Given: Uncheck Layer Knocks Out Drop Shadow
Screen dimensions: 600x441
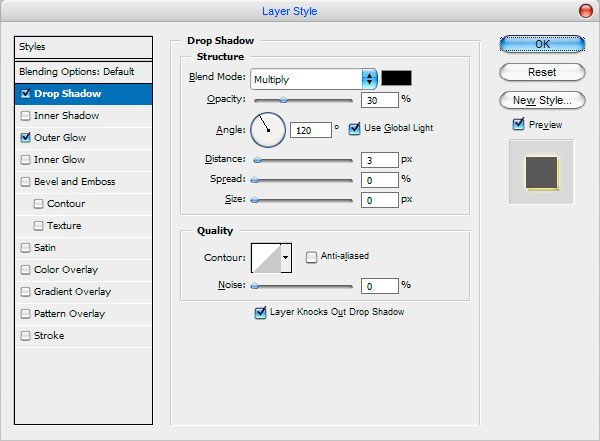Looking at the screenshot, I should 260,312.
